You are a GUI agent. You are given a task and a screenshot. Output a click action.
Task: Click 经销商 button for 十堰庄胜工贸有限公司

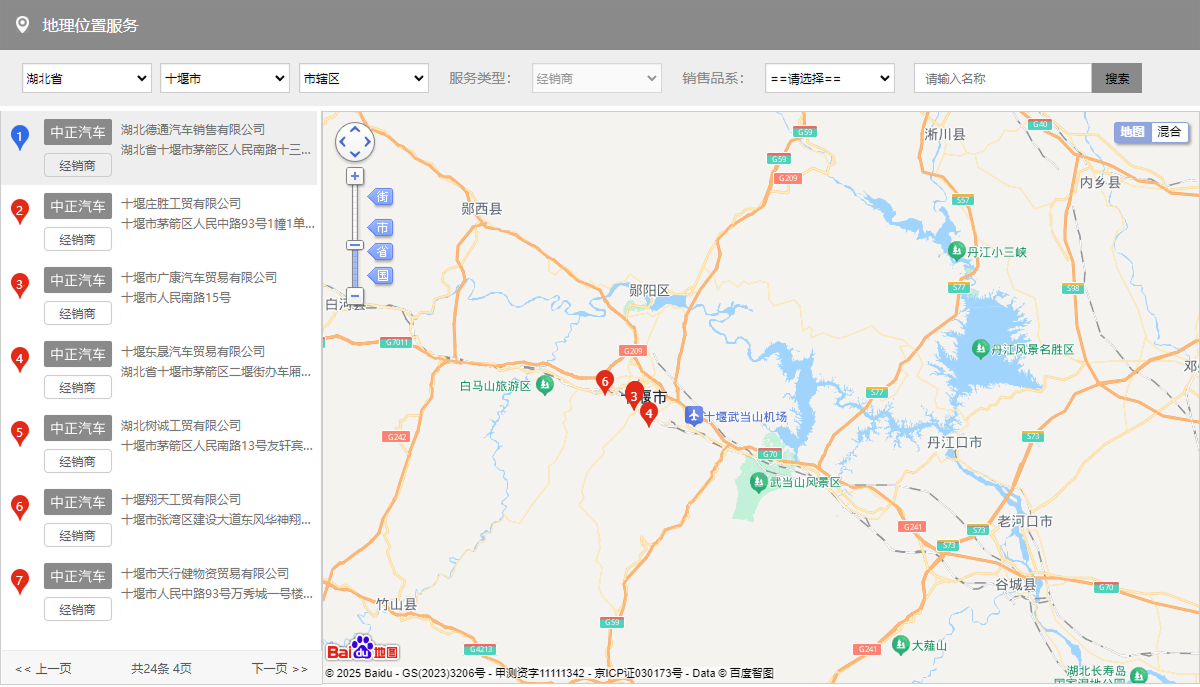[x=78, y=239]
